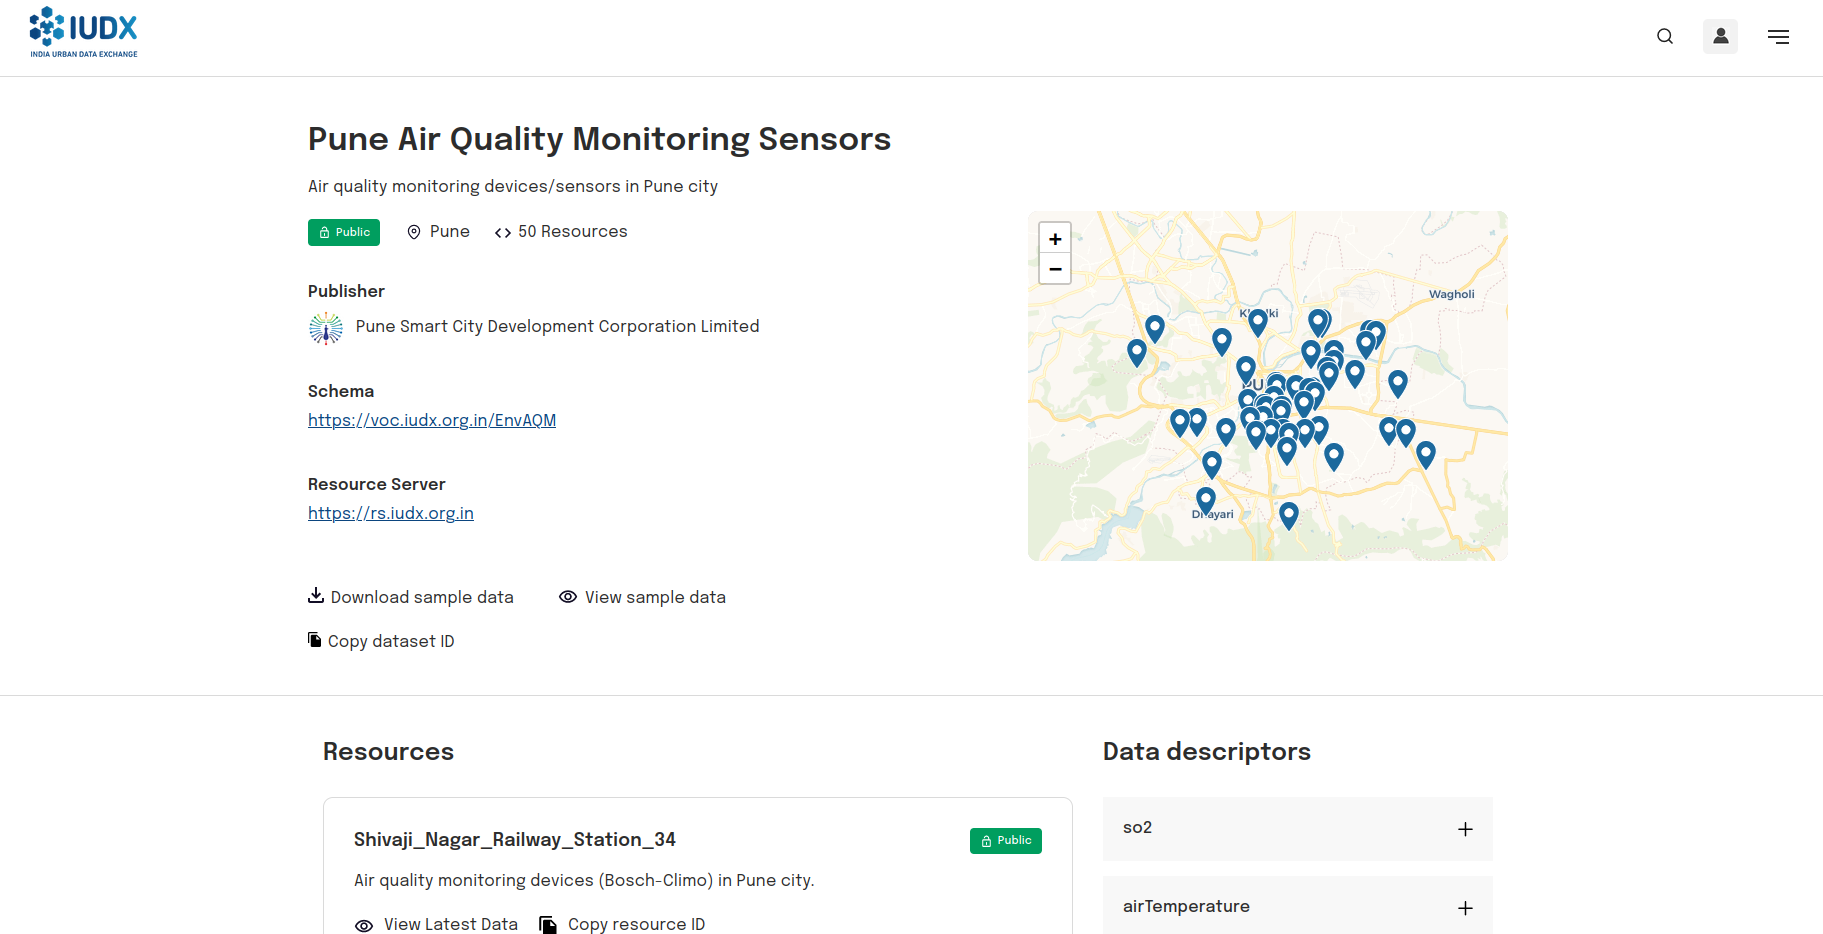
Task: Select the map marker near Dhayari
Action: (x=1206, y=498)
